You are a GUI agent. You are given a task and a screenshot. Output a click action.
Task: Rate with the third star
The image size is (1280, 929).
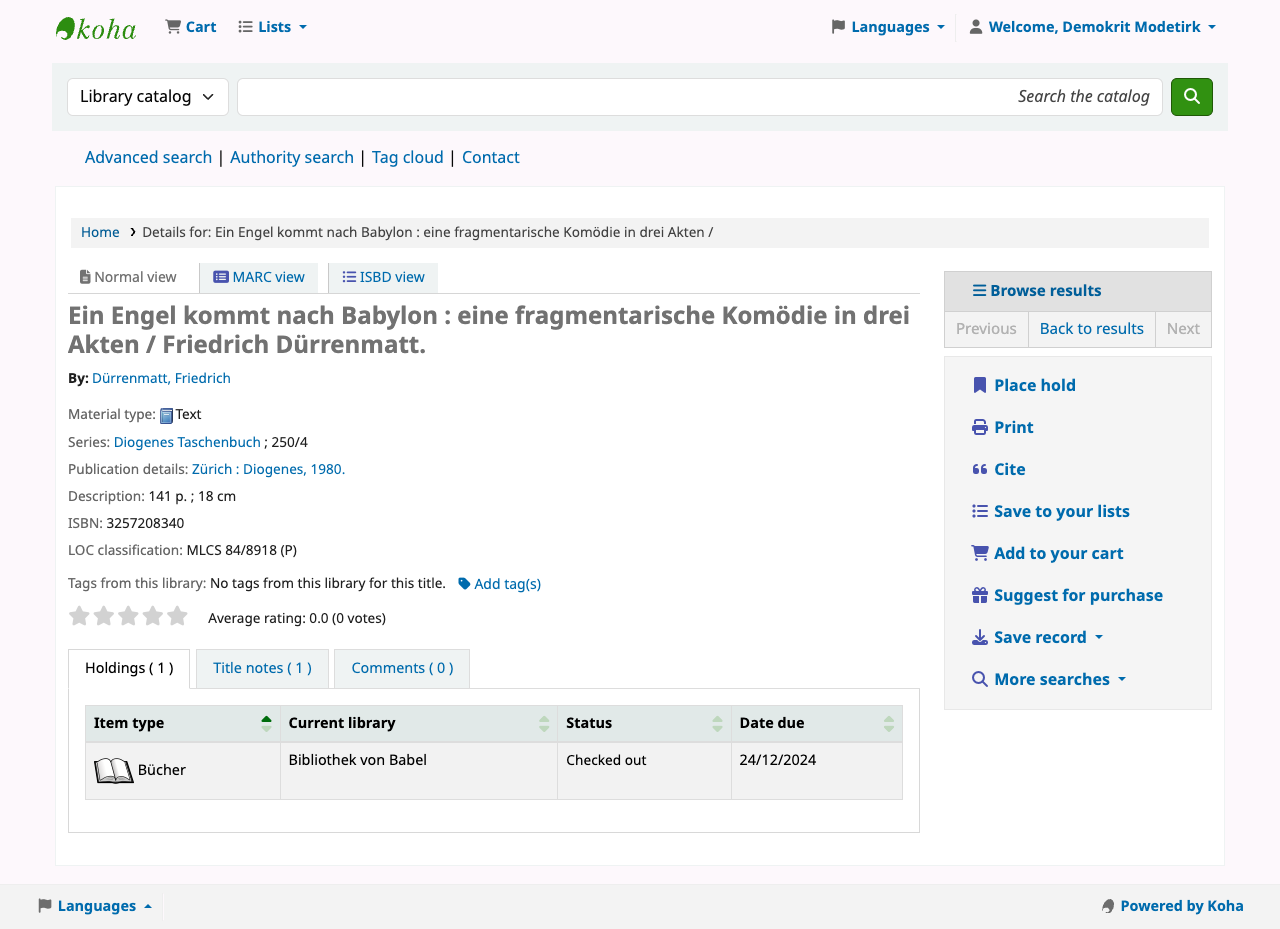[128, 616]
